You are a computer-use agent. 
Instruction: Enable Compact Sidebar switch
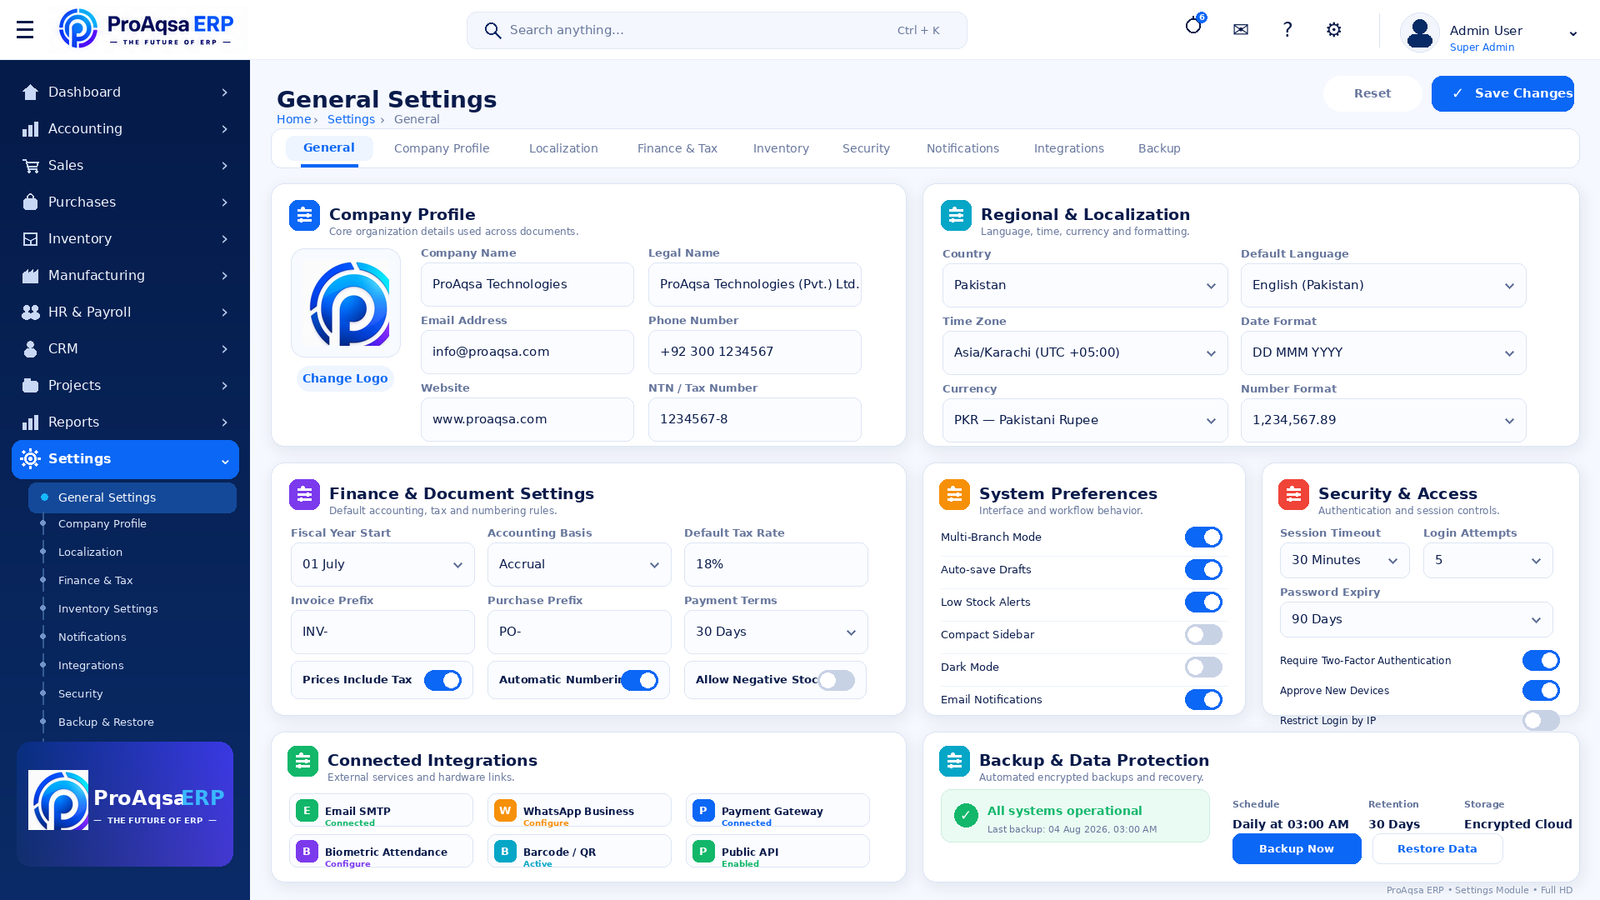point(1204,635)
